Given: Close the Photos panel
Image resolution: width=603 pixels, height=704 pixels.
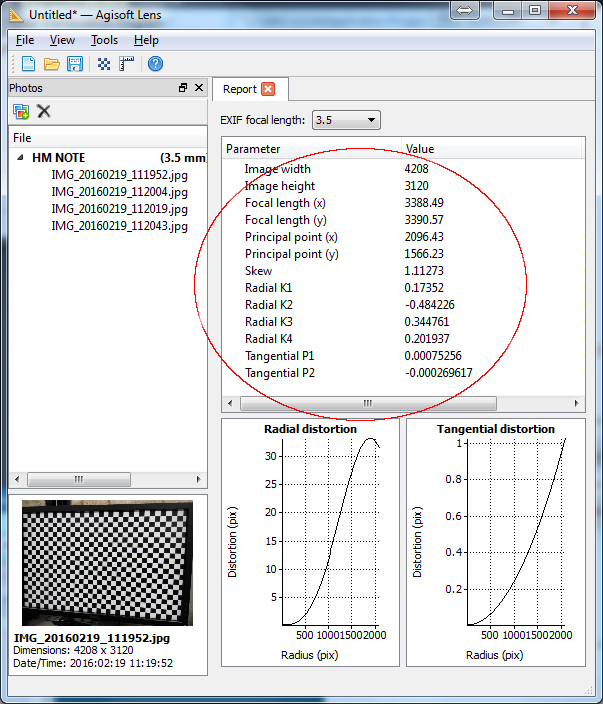Looking at the screenshot, I should (x=199, y=88).
